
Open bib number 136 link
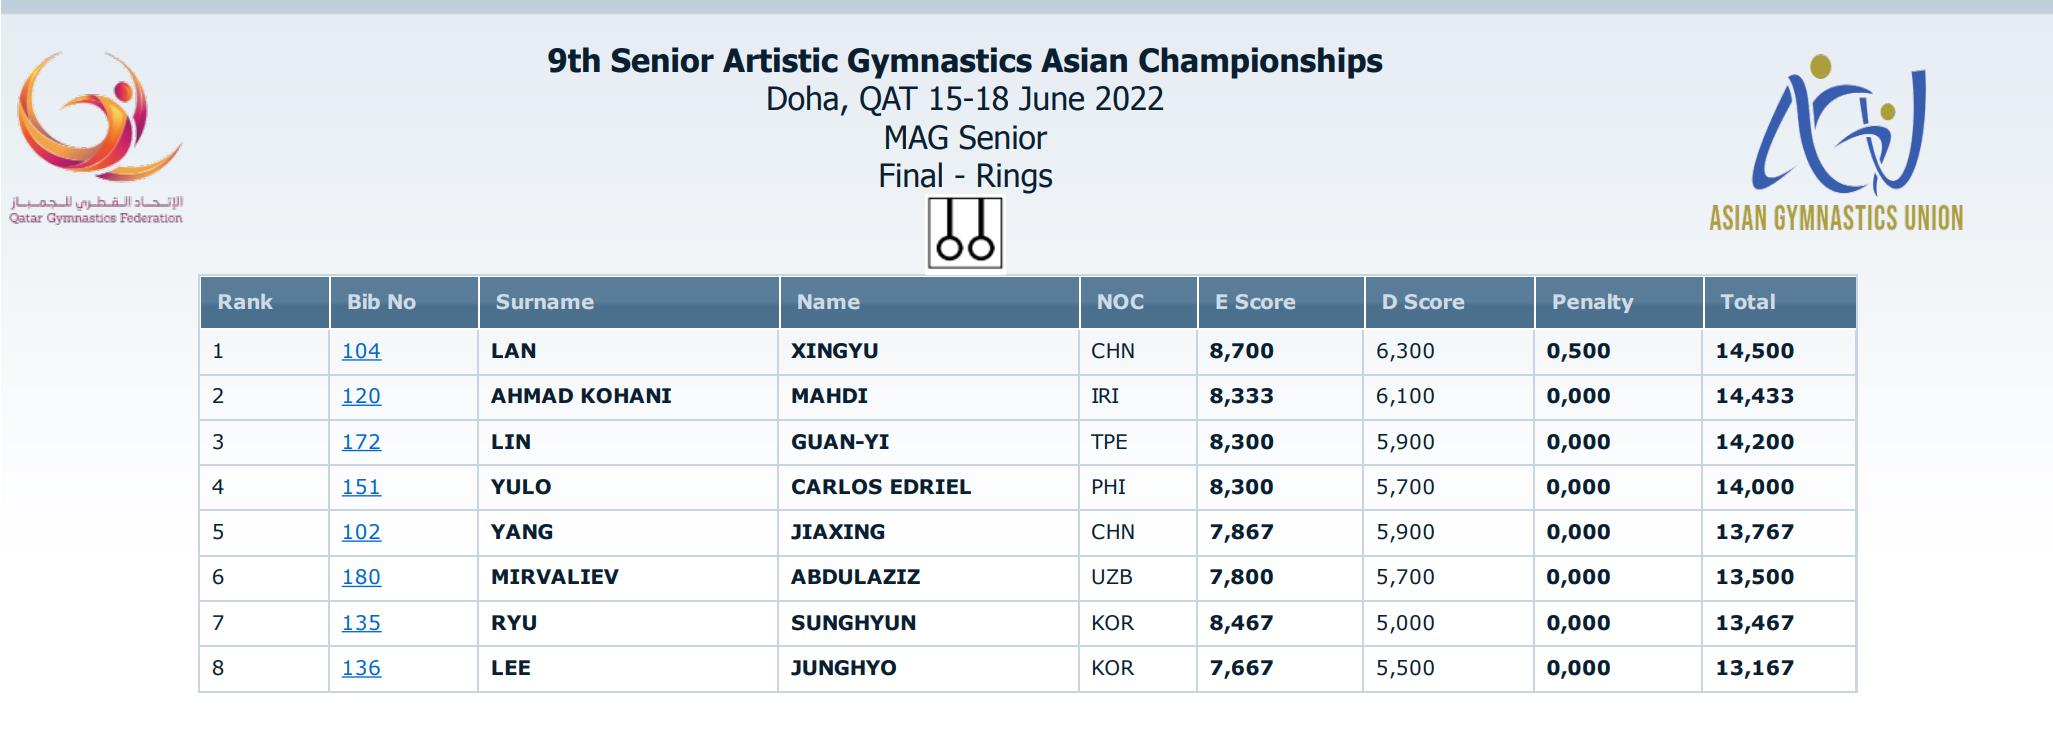coord(361,668)
